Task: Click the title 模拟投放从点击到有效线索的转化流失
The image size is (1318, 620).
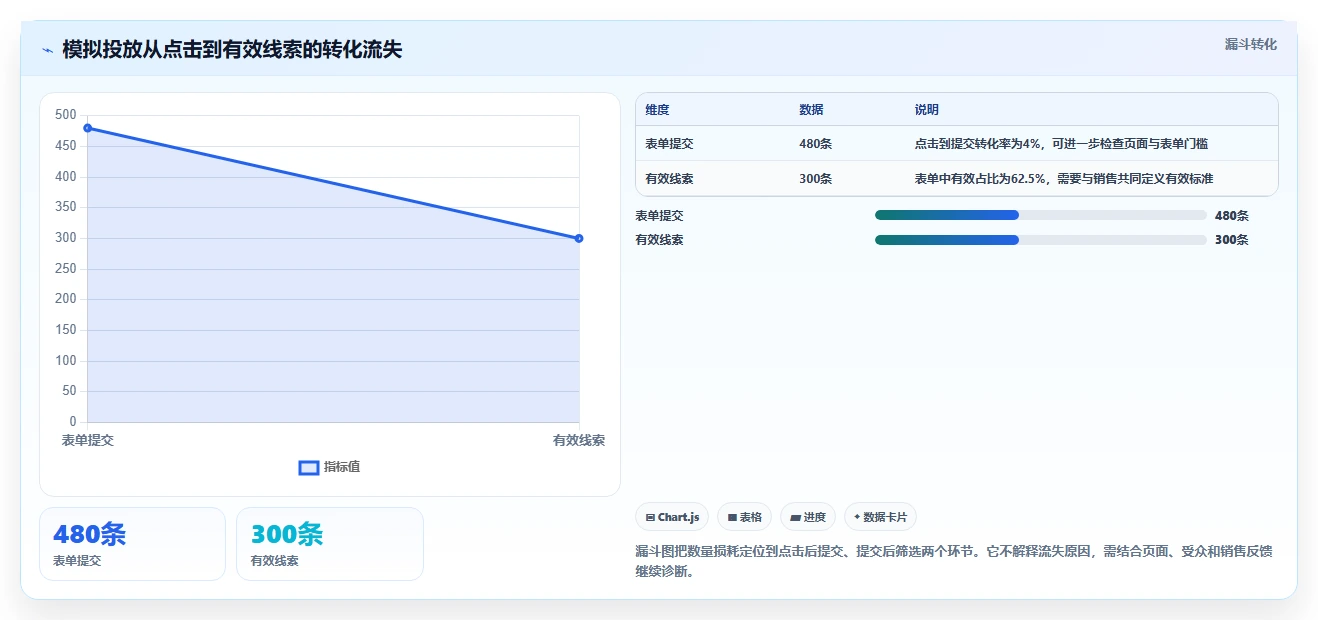Action: pyautogui.click(x=232, y=49)
